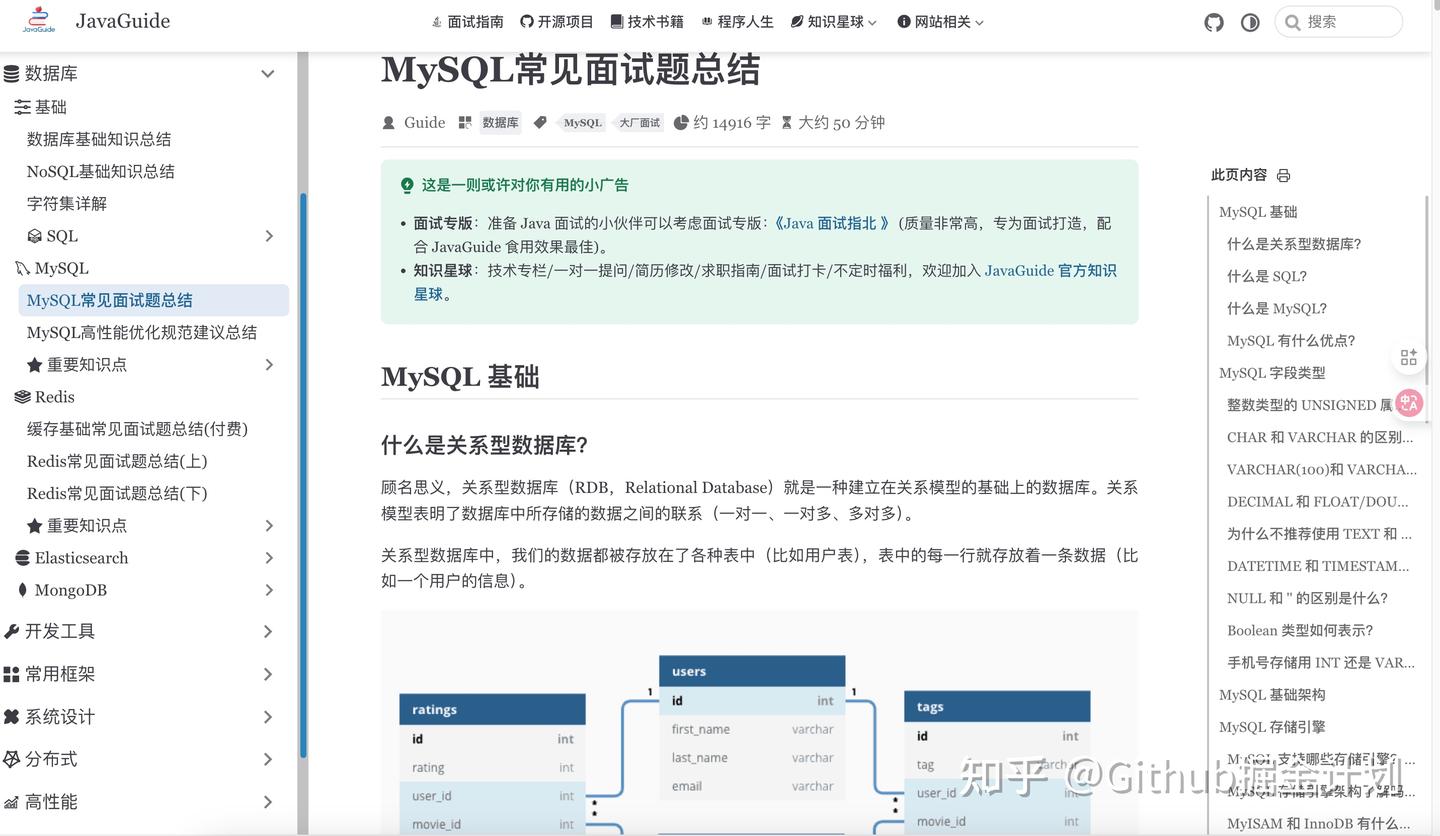Click inside the 搜索 search field

click(x=1340, y=21)
